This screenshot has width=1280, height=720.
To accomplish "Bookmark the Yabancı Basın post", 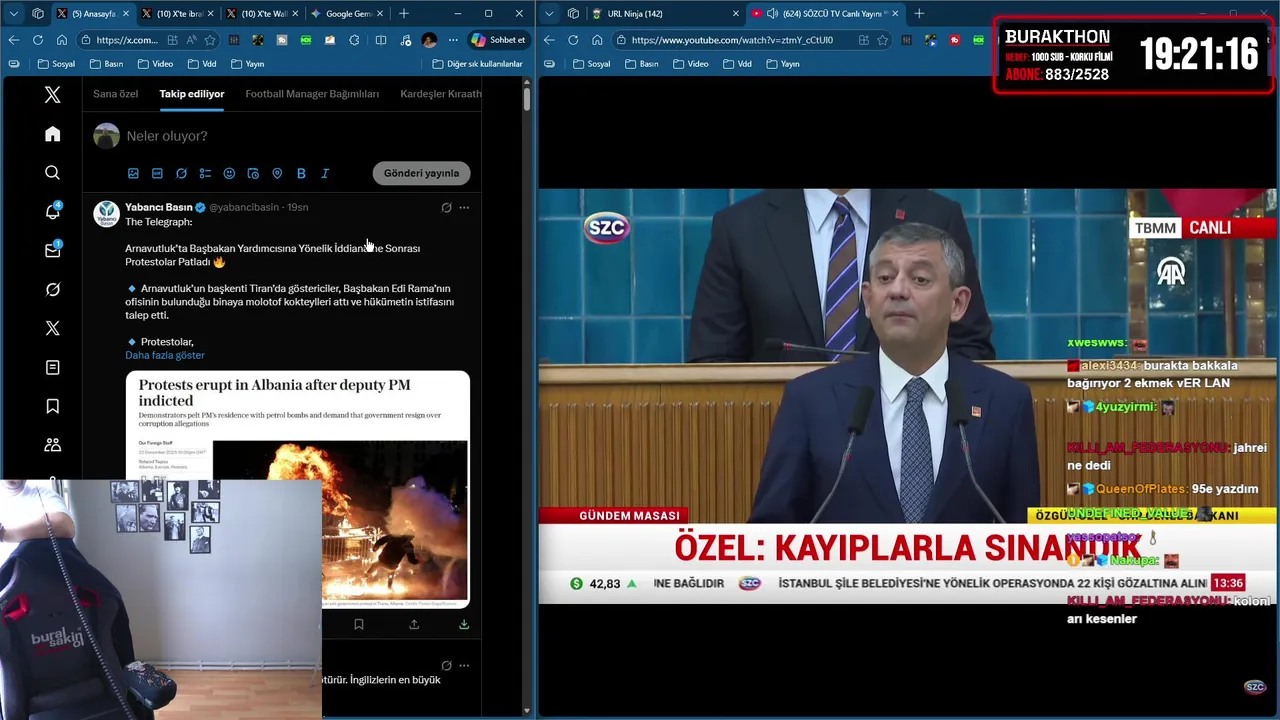I will (359, 624).
